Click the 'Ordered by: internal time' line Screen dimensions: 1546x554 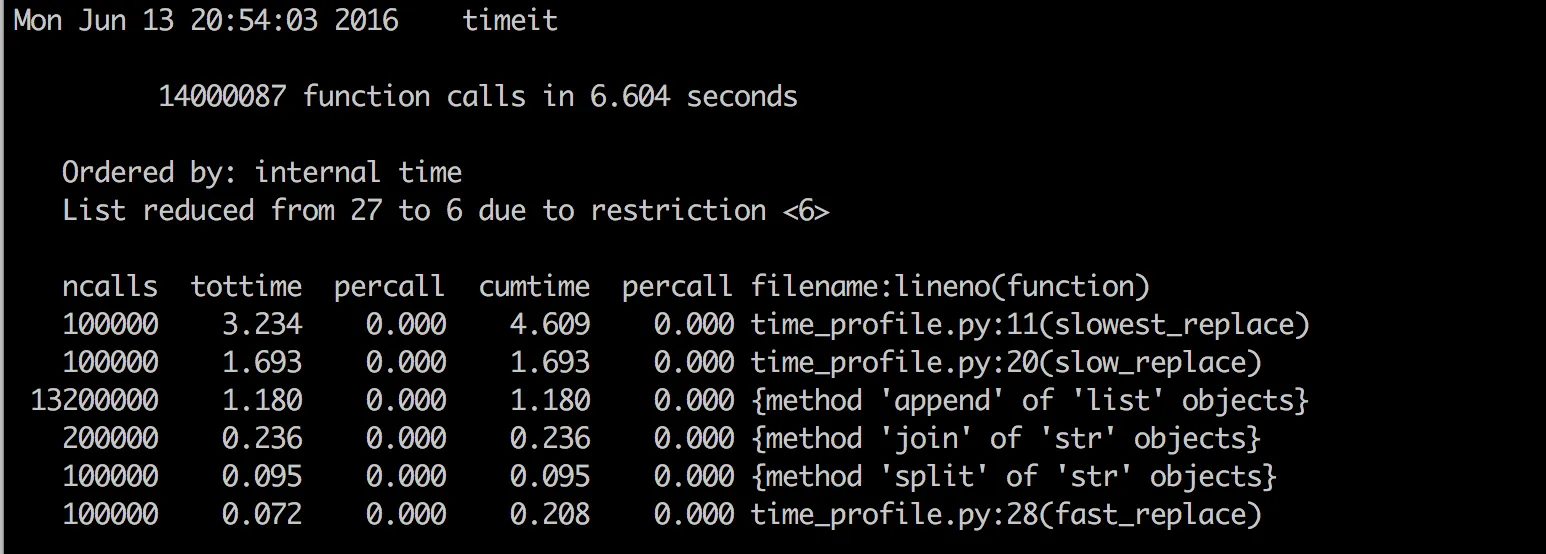click(x=261, y=173)
